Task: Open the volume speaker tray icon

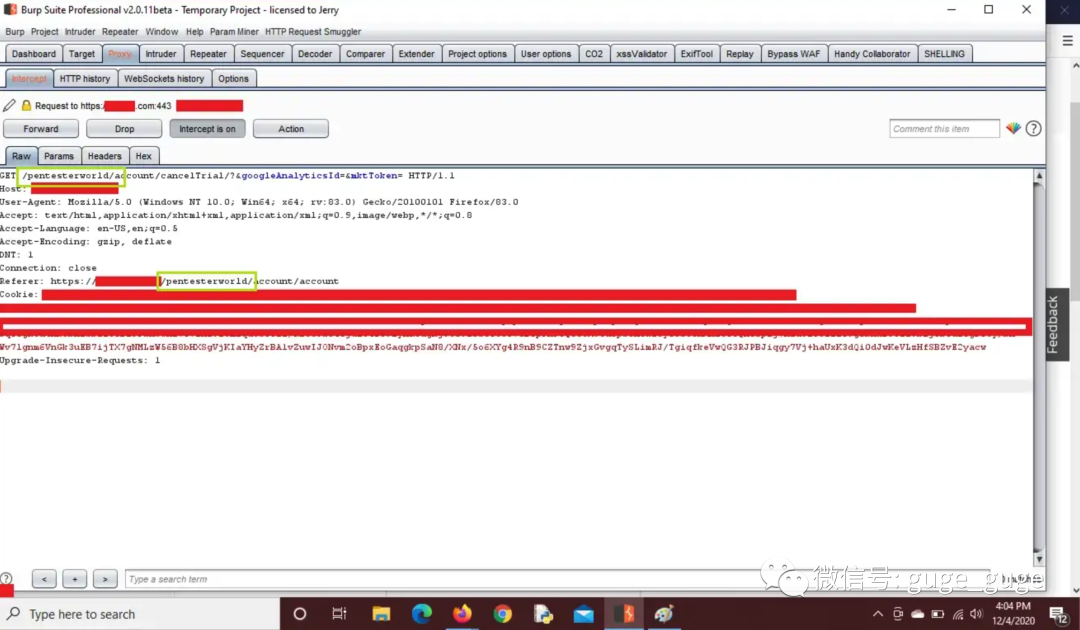Action: tap(976, 613)
